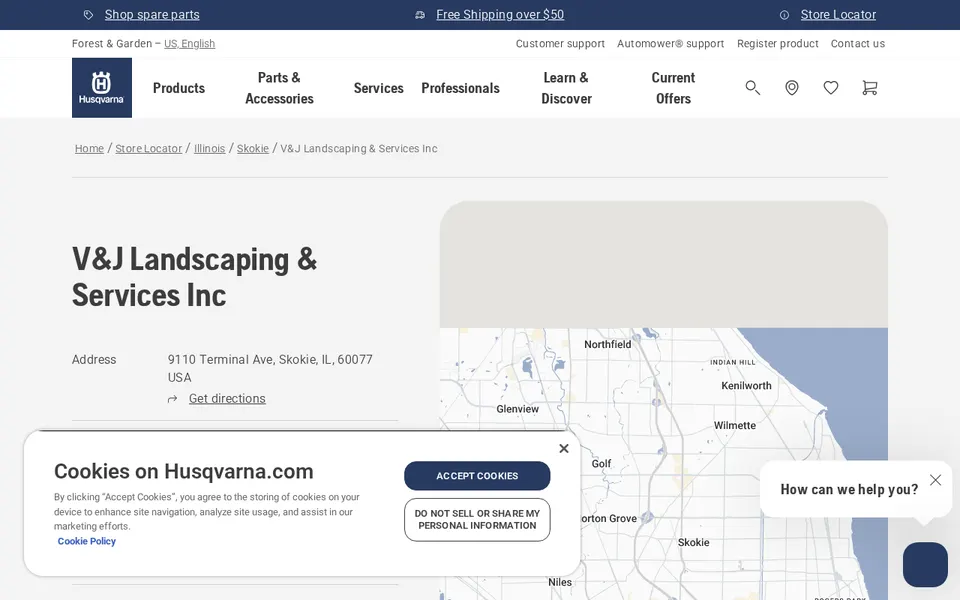Open Parts & Accessories menu
The width and height of the screenshot is (960, 600).
(279, 88)
